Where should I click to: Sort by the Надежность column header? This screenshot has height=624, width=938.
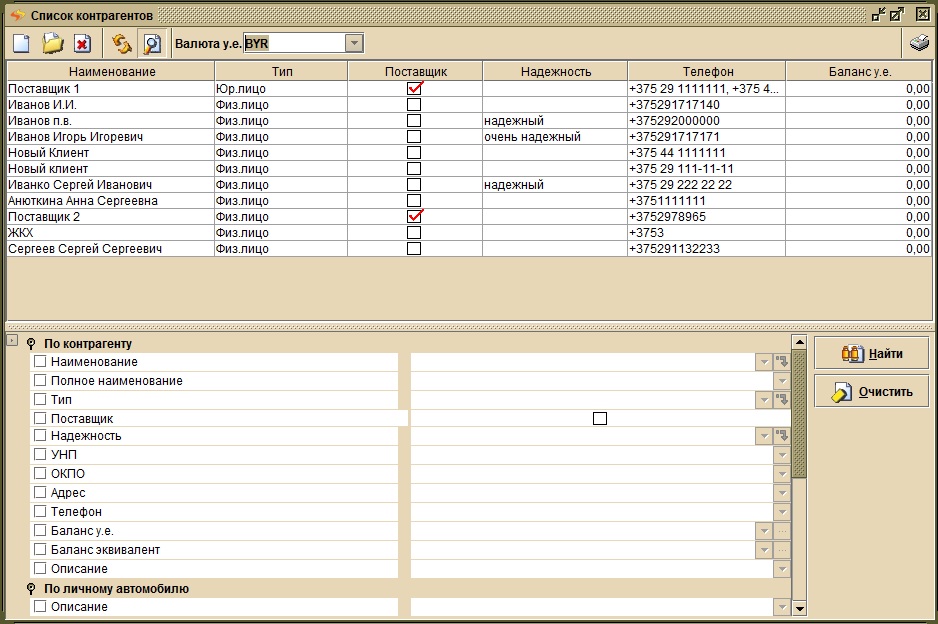pos(556,72)
